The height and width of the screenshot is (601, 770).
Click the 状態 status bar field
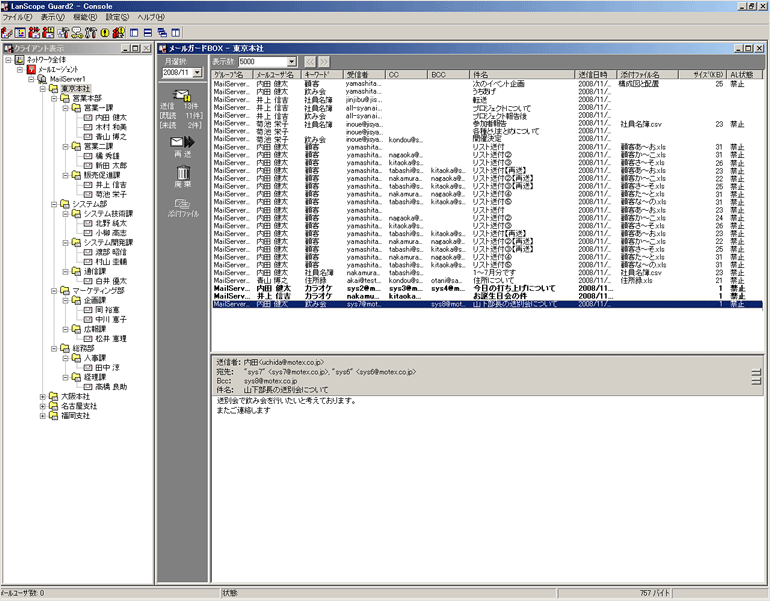(389, 593)
